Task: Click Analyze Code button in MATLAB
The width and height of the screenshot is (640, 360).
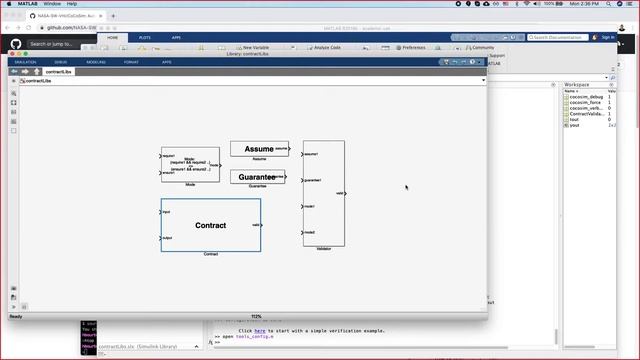Action: click(324, 48)
